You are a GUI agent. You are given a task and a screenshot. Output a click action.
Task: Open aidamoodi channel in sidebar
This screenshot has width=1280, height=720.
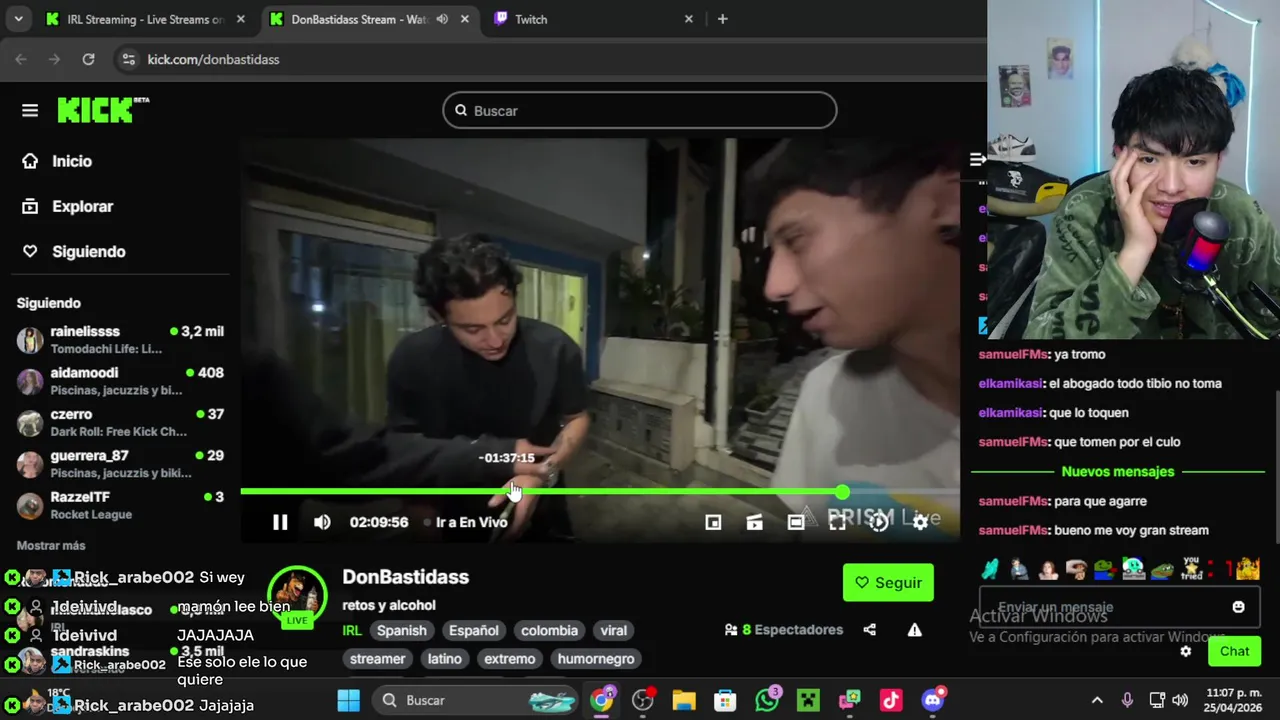pos(120,381)
